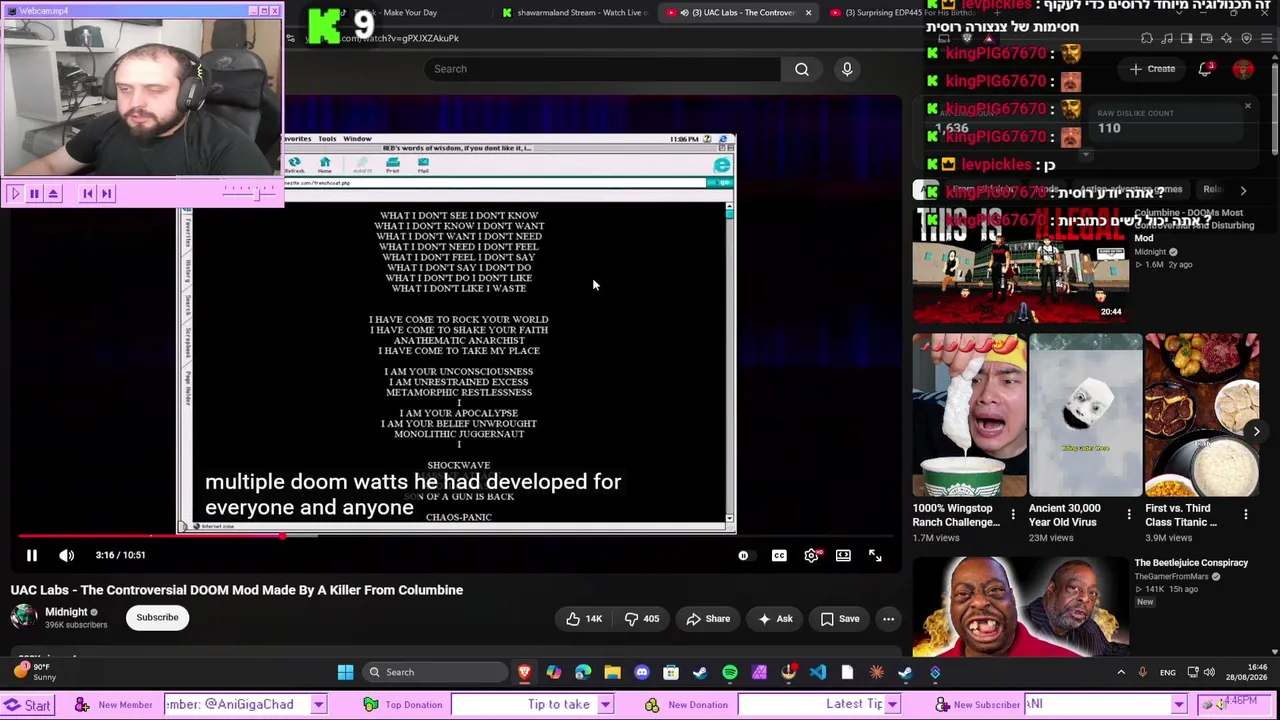Show next shorts with the carousel arrow

[x=1256, y=431]
